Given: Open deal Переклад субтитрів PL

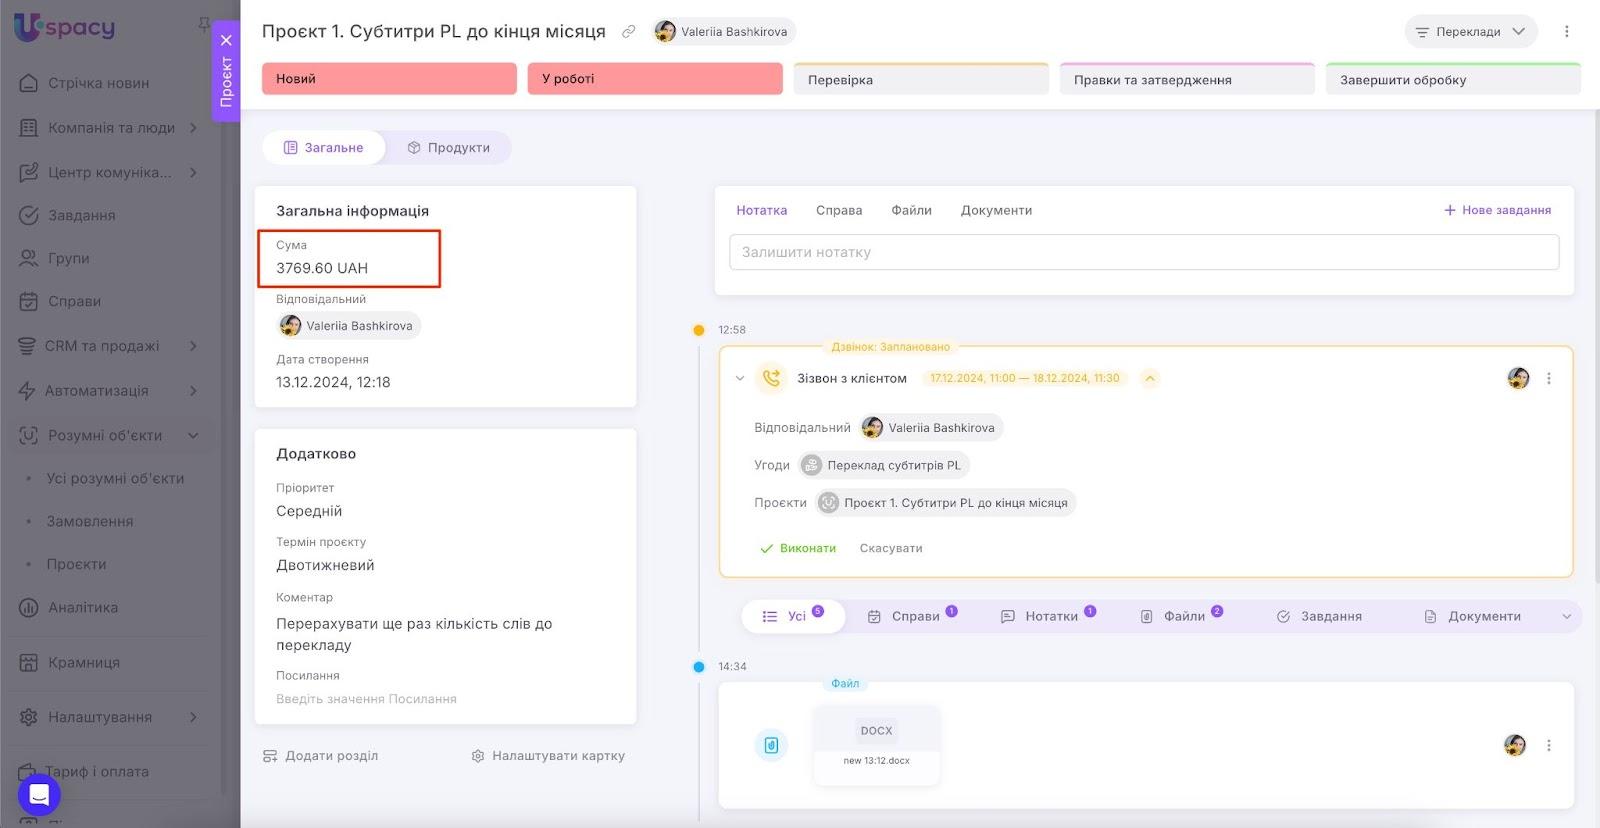Looking at the screenshot, I should click(x=884, y=465).
